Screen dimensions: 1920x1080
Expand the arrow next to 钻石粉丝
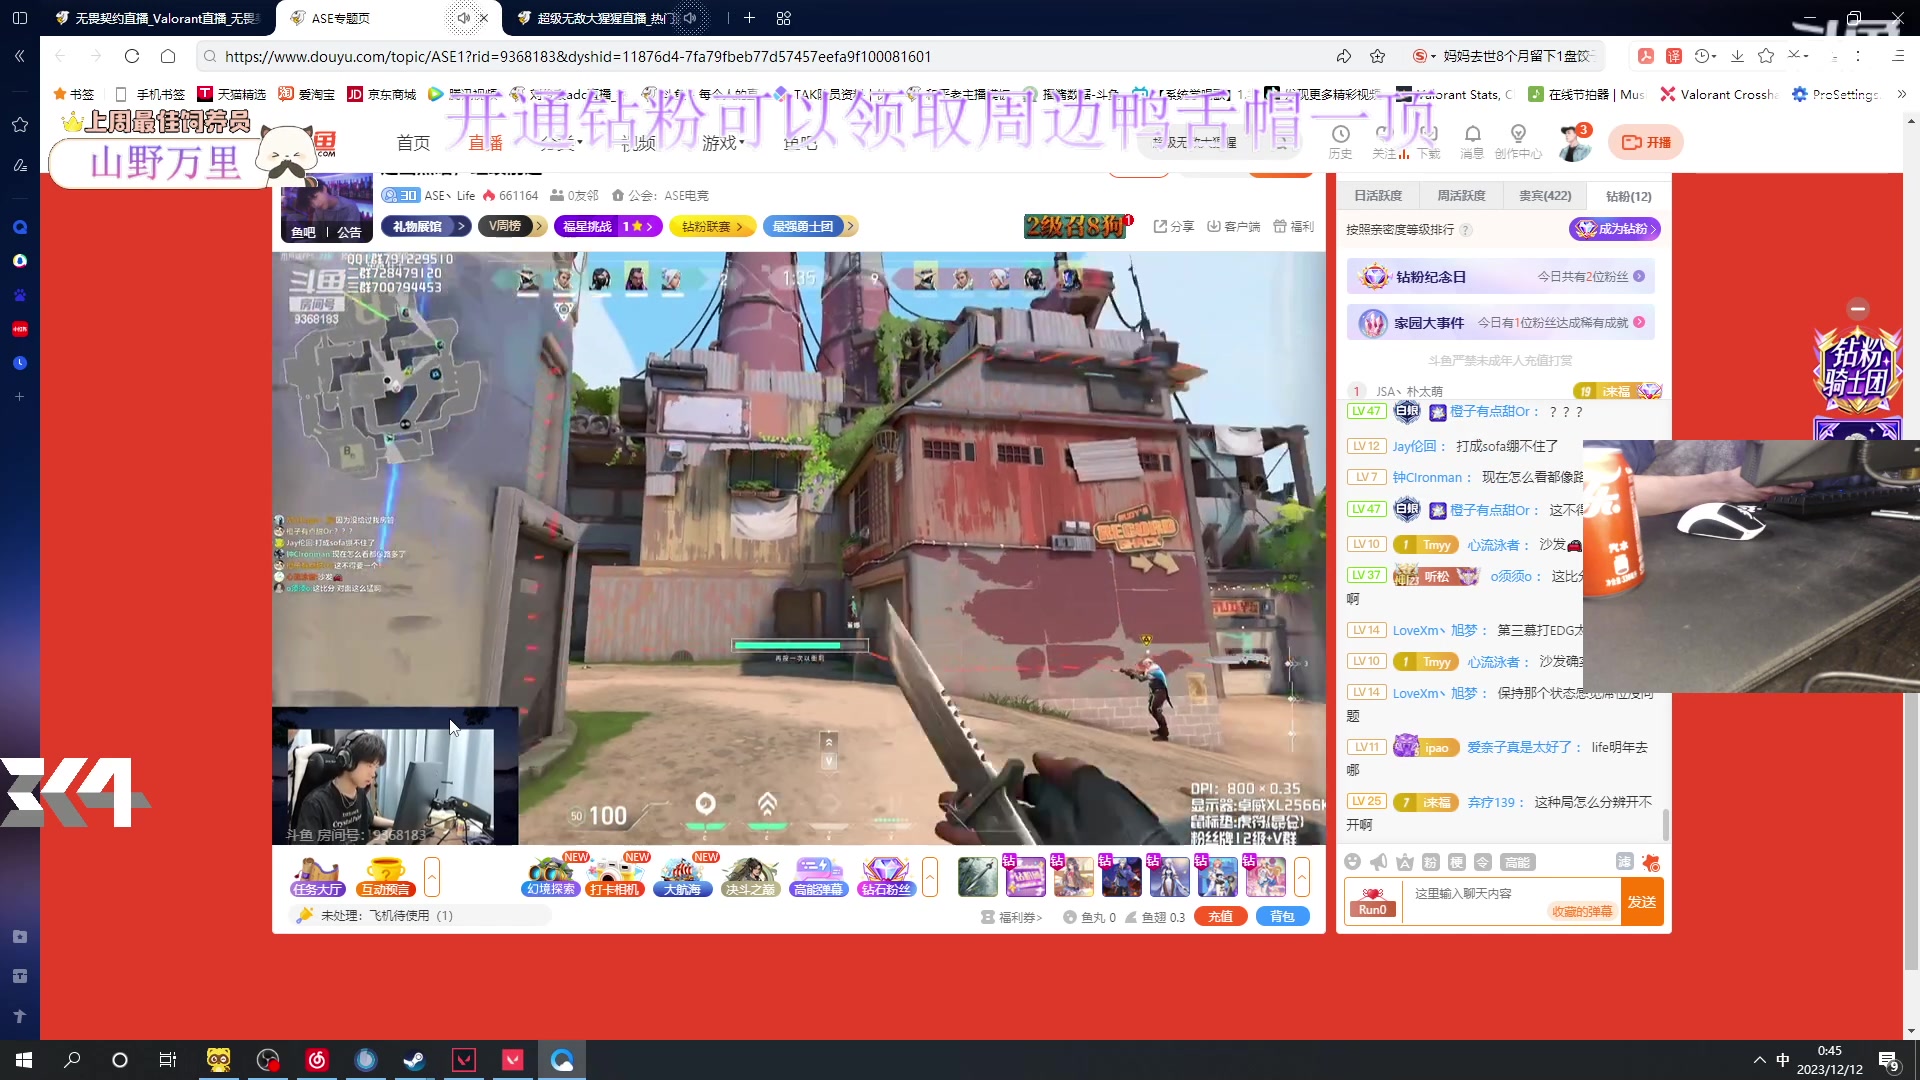(x=930, y=877)
